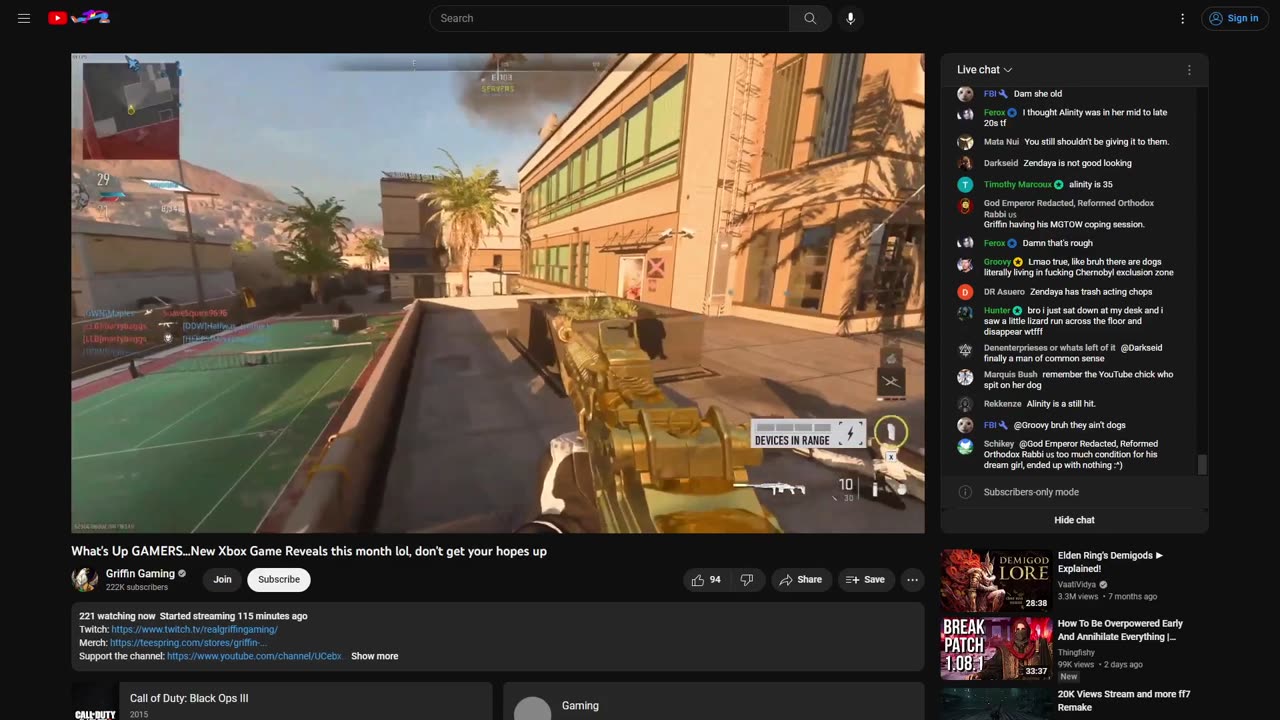Click 'Damn that's rough' chat message
The image size is (1280, 720).
click(1057, 243)
